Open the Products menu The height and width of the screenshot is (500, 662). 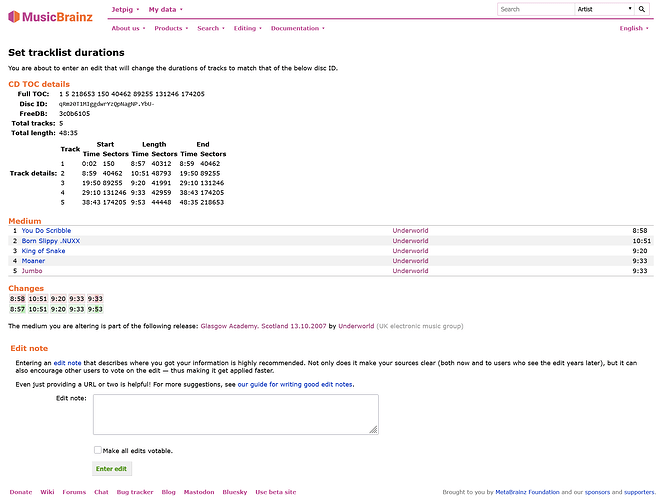(x=171, y=29)
